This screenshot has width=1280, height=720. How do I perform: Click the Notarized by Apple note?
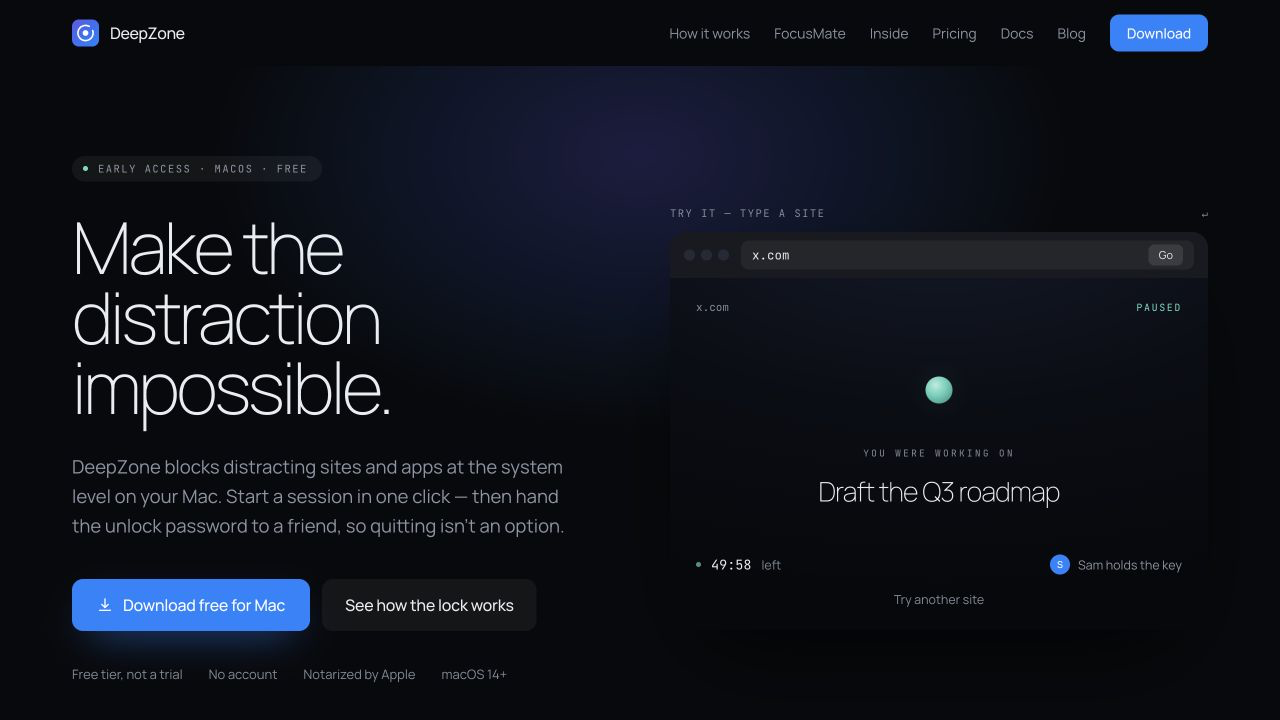tap(359, 674)
